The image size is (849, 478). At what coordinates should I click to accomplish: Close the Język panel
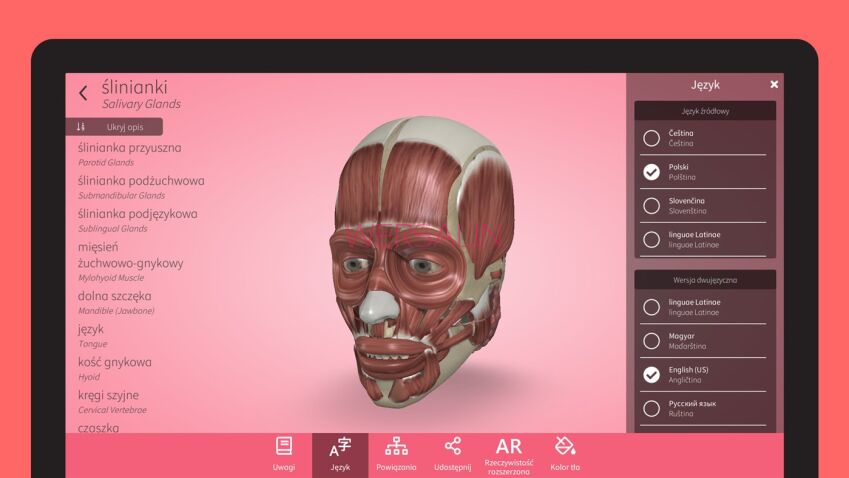(773, 85)
